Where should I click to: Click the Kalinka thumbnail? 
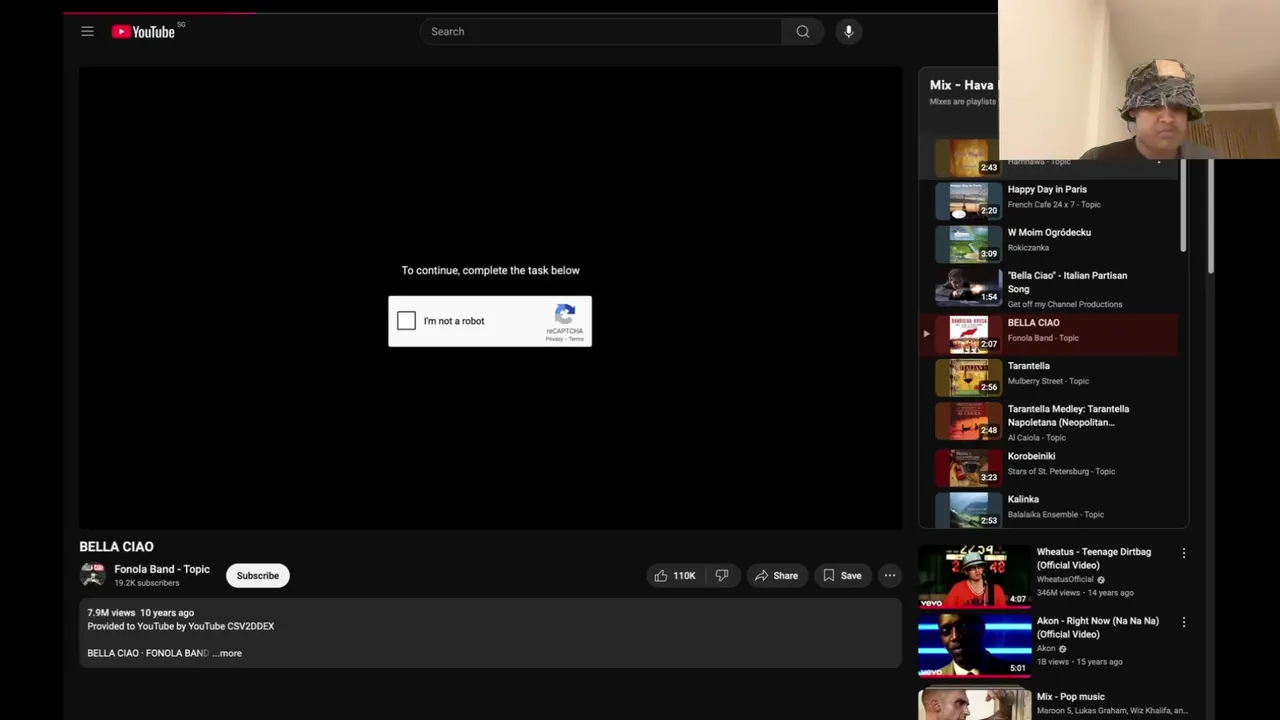coord(968,509)
